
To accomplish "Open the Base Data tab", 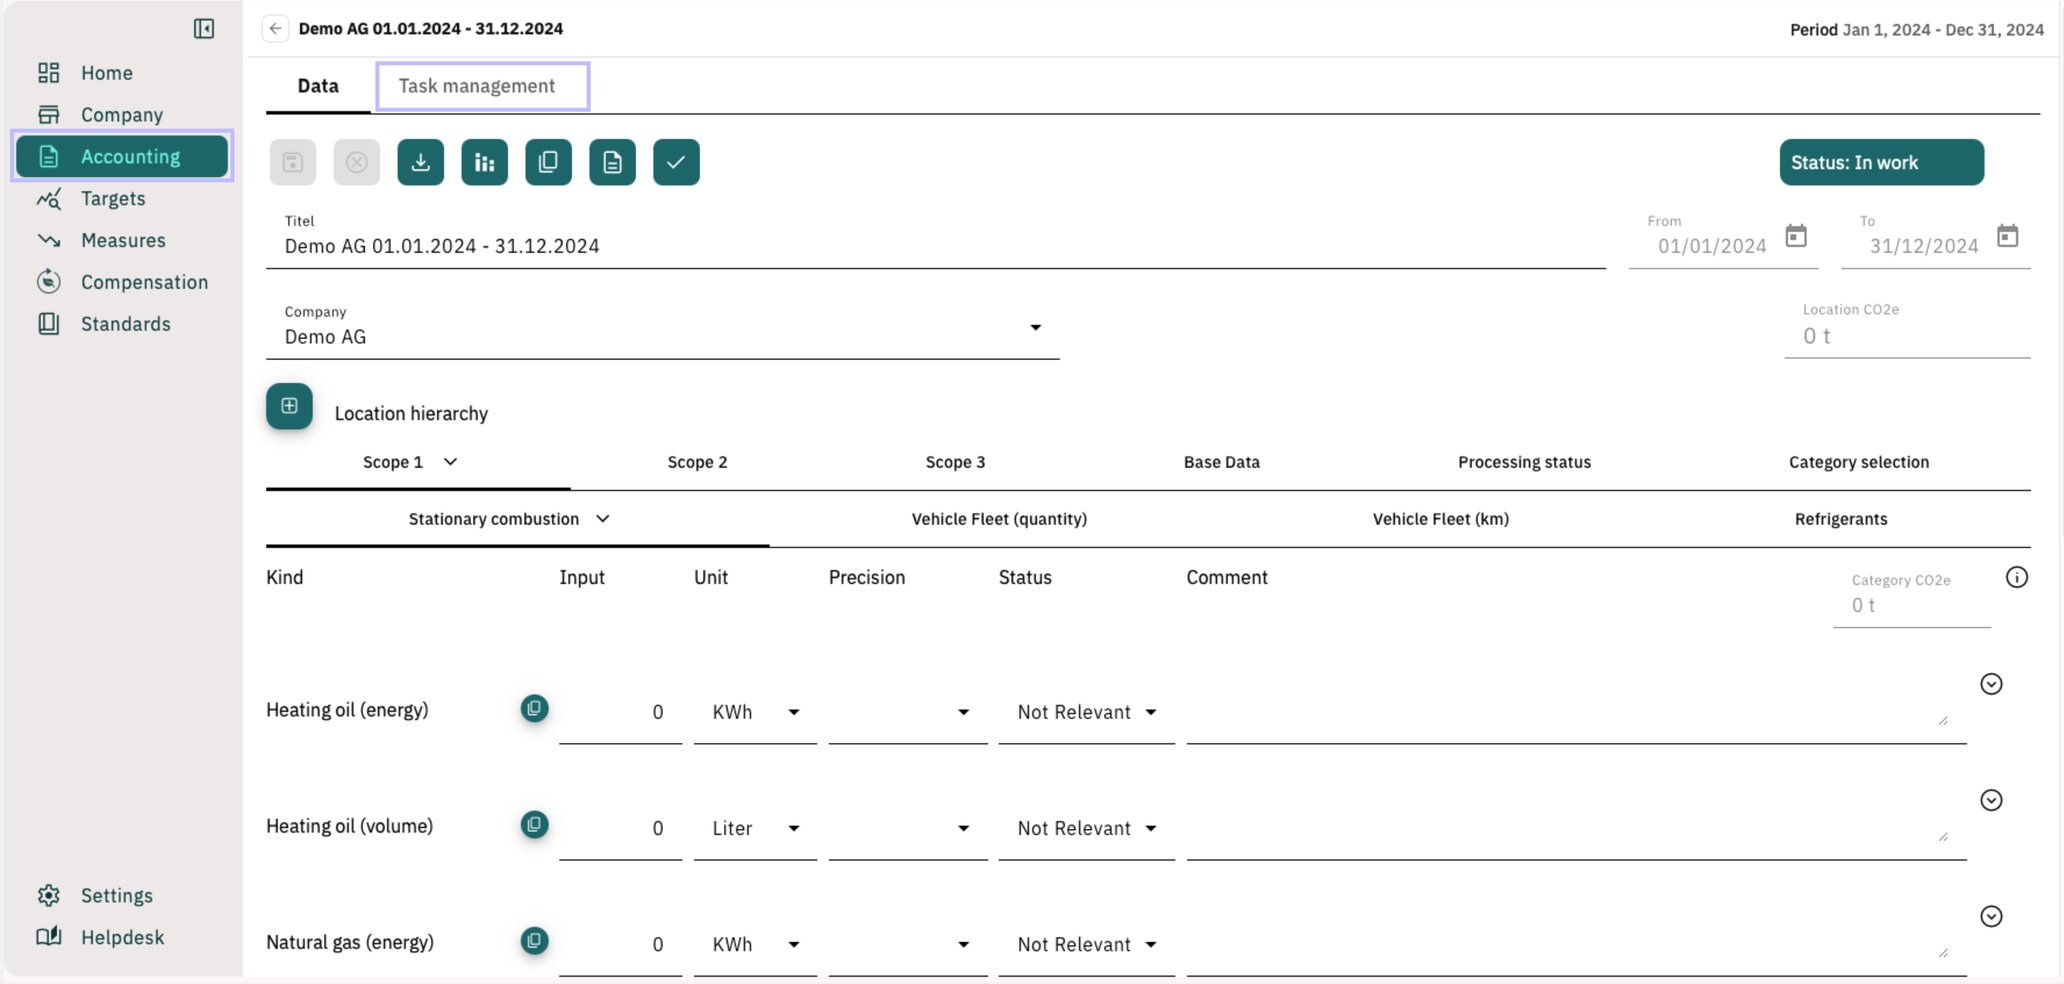I will point(1222,462).
